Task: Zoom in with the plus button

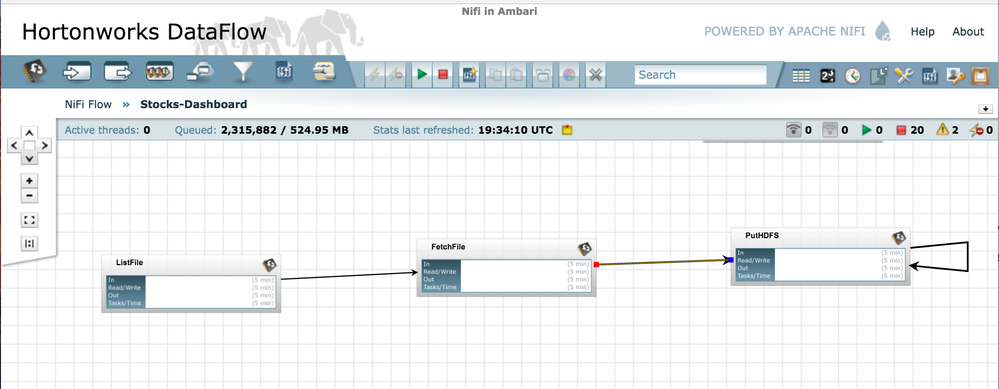Action: click(29, 181)
